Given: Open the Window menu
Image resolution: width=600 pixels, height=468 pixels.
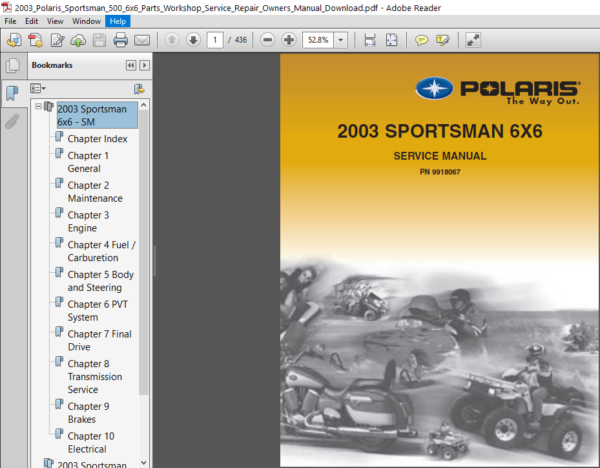Looking at the screenshot, I should (x=86, y=21).
